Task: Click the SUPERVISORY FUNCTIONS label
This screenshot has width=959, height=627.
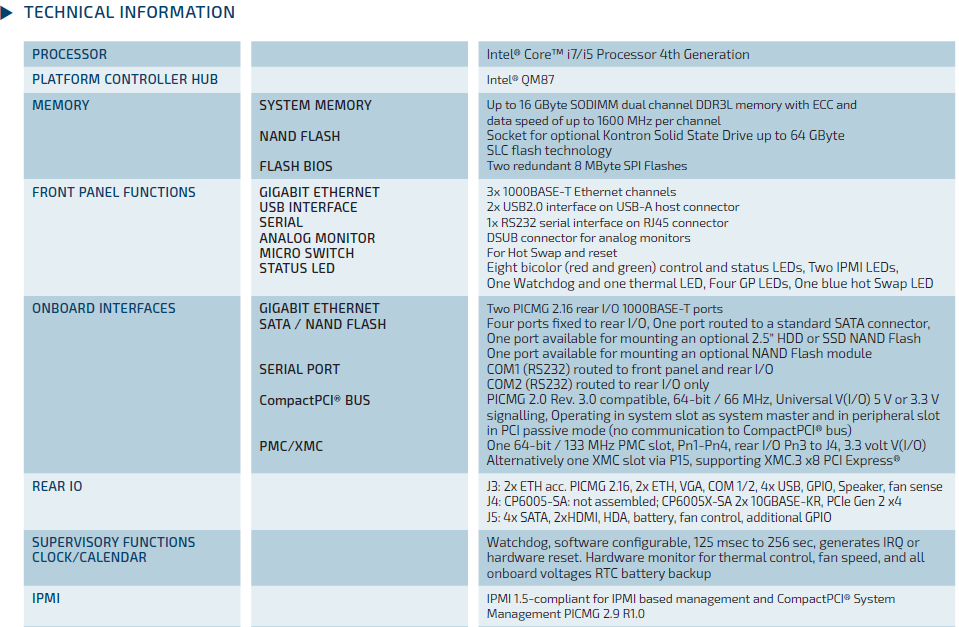Action: point(113,543)
